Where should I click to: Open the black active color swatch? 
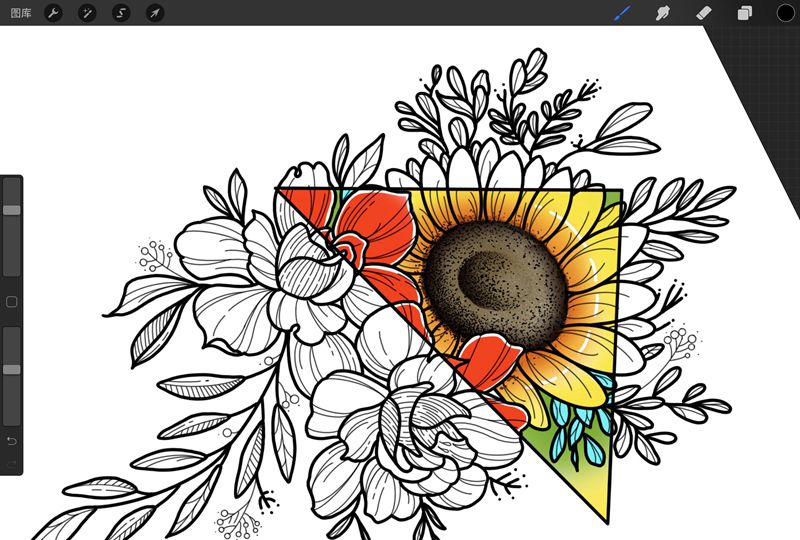coord(786,13)
